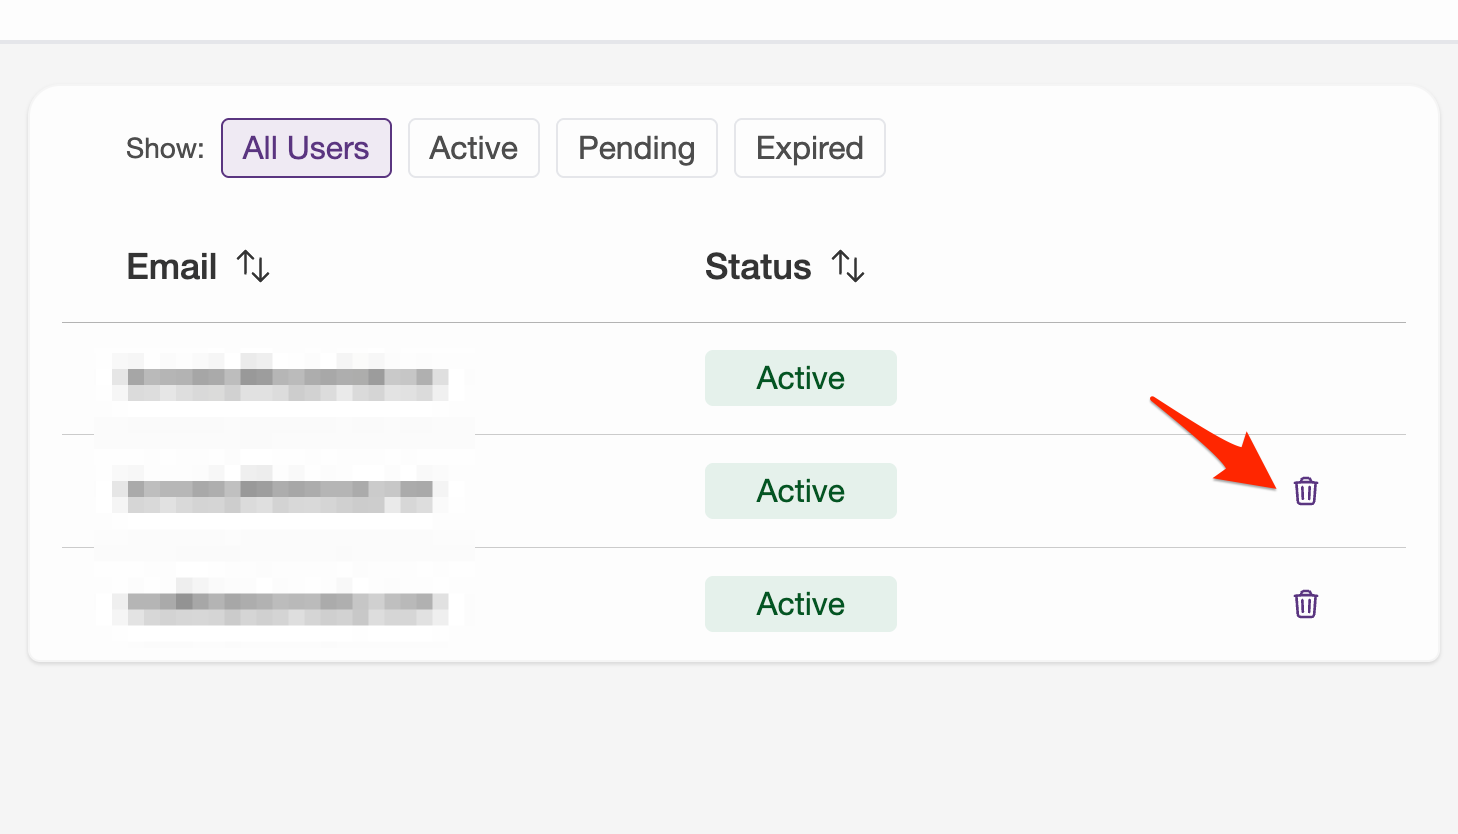The height and width of the screenshot is (834, 1458).
Task: Show only Active users filter
Action: tap(474, 148)
